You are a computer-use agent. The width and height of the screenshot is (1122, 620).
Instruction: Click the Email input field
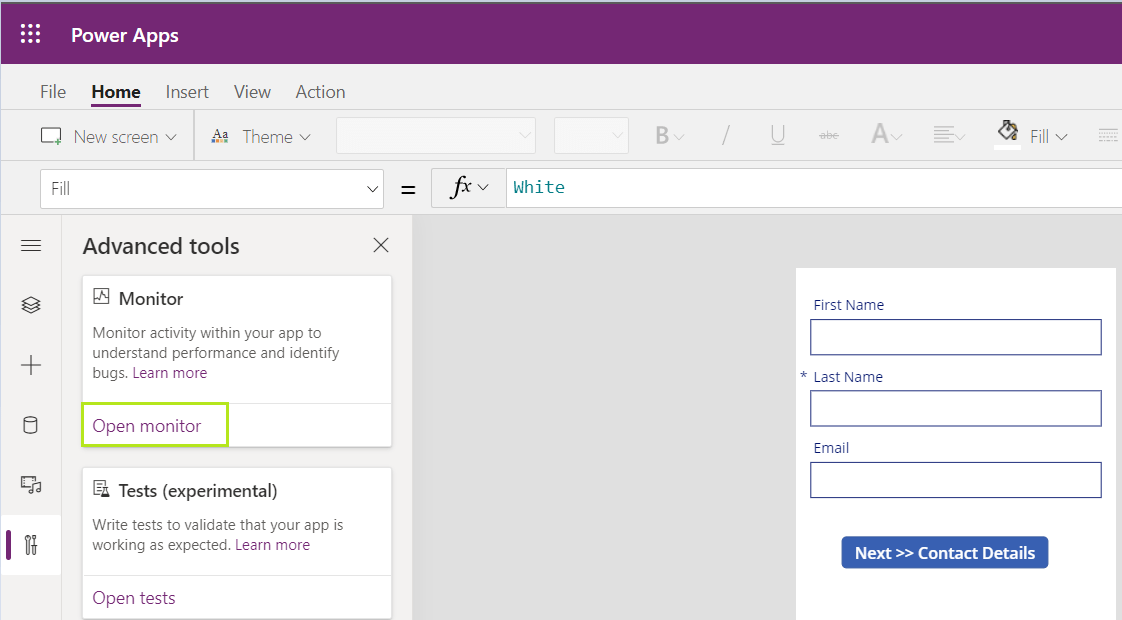pos(955,480)
